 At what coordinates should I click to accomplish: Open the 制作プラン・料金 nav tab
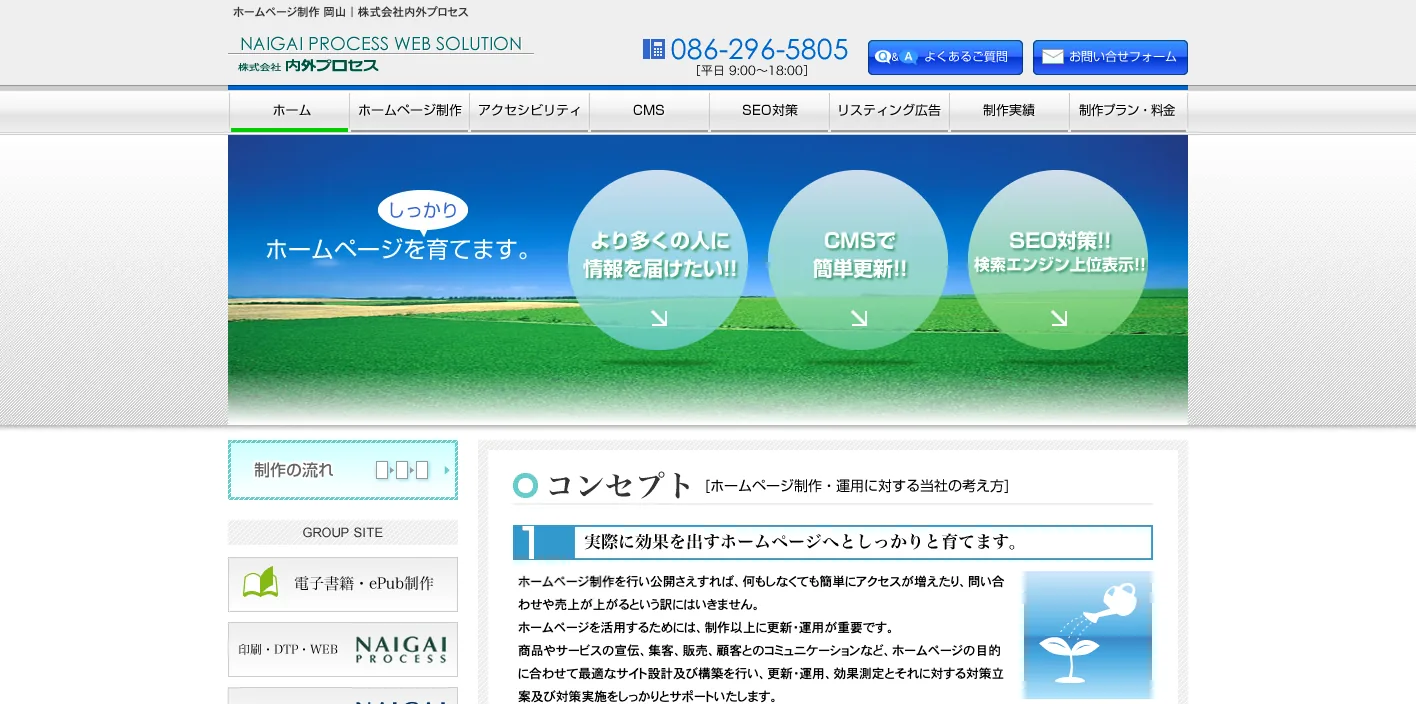click(x=1128, y=111)
